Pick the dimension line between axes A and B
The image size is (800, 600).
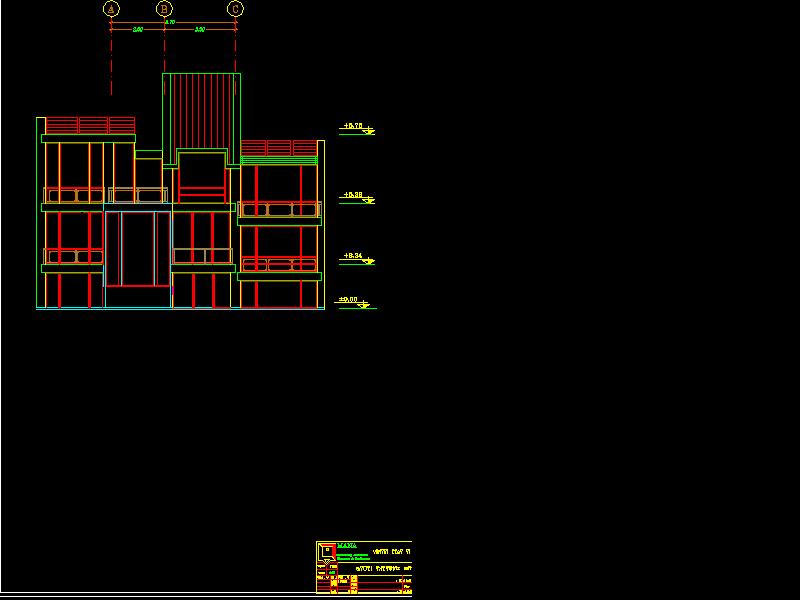click(138, 30)
